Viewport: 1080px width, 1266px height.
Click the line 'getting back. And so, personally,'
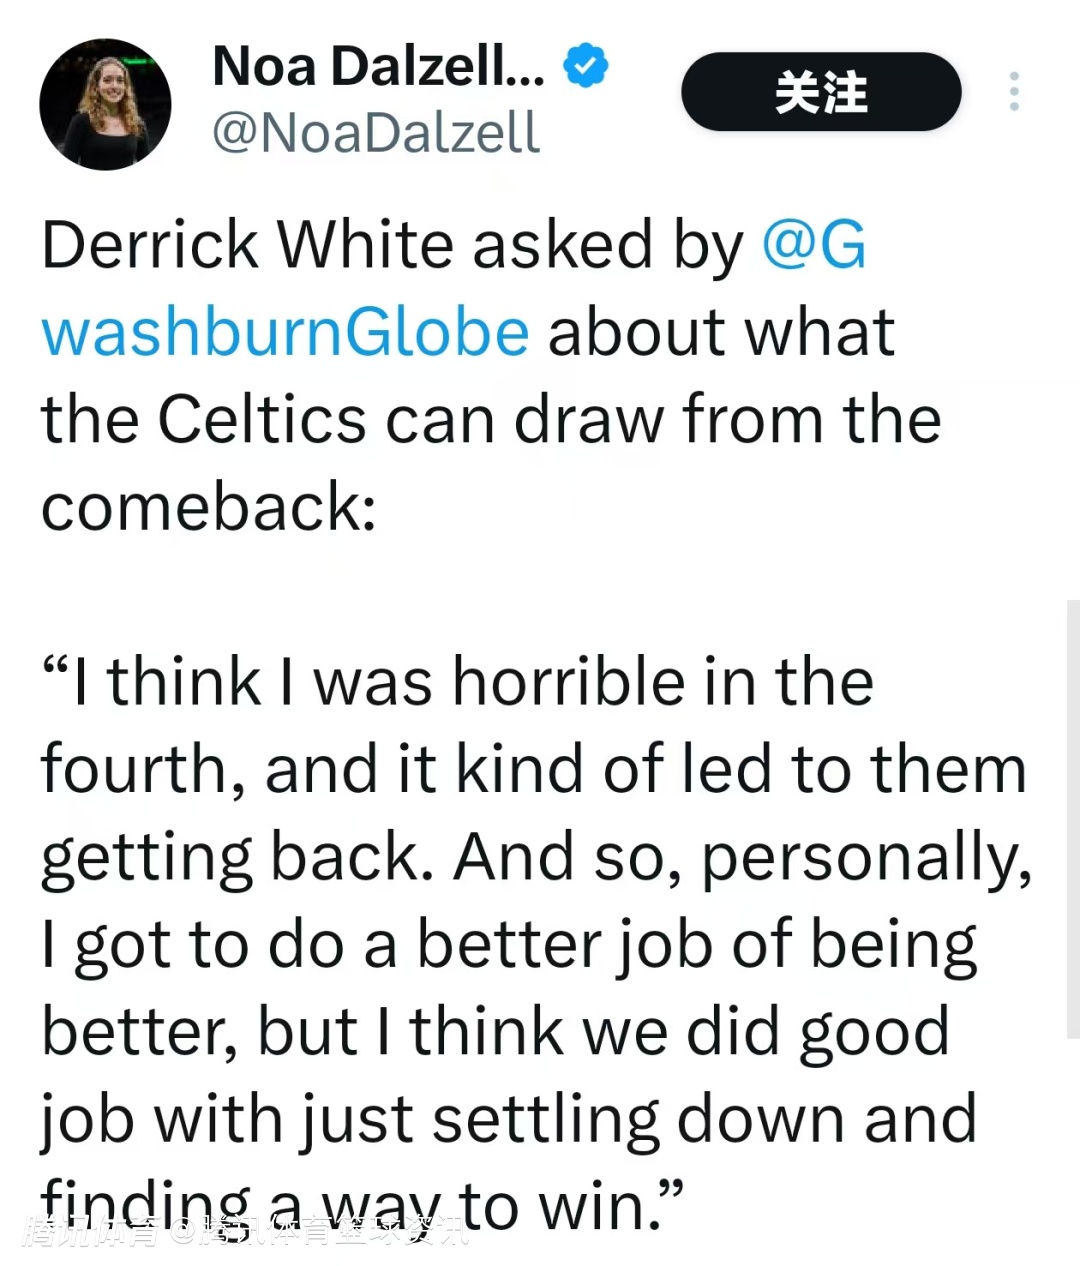tap(536, 858)
